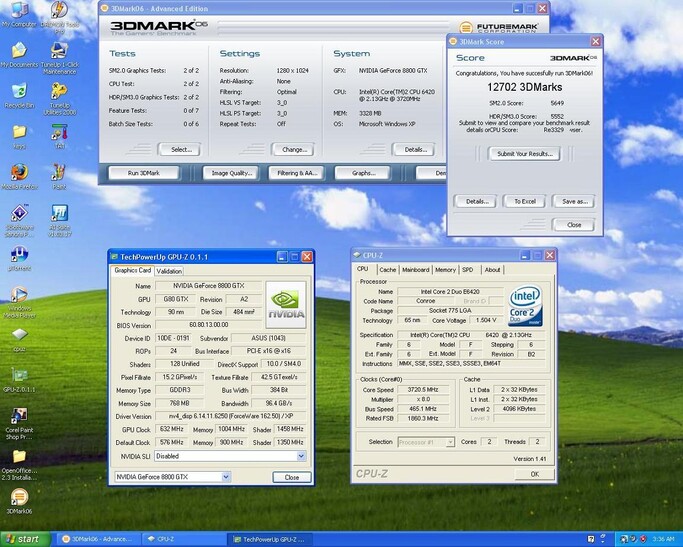
Task: Click the help icon in system tray
Action: coord(591,539)
